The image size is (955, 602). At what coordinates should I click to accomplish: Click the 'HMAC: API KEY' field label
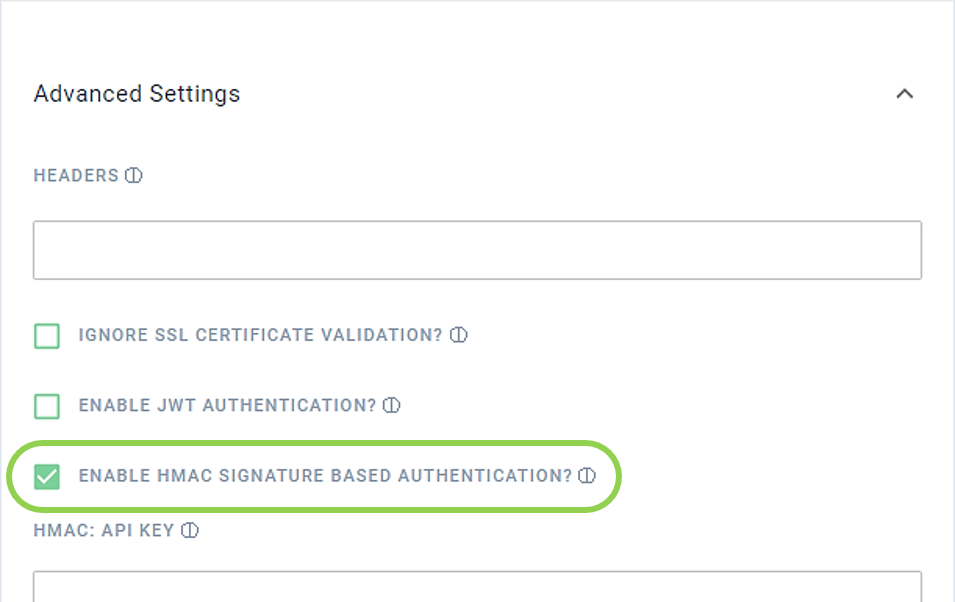click(104, 531)
